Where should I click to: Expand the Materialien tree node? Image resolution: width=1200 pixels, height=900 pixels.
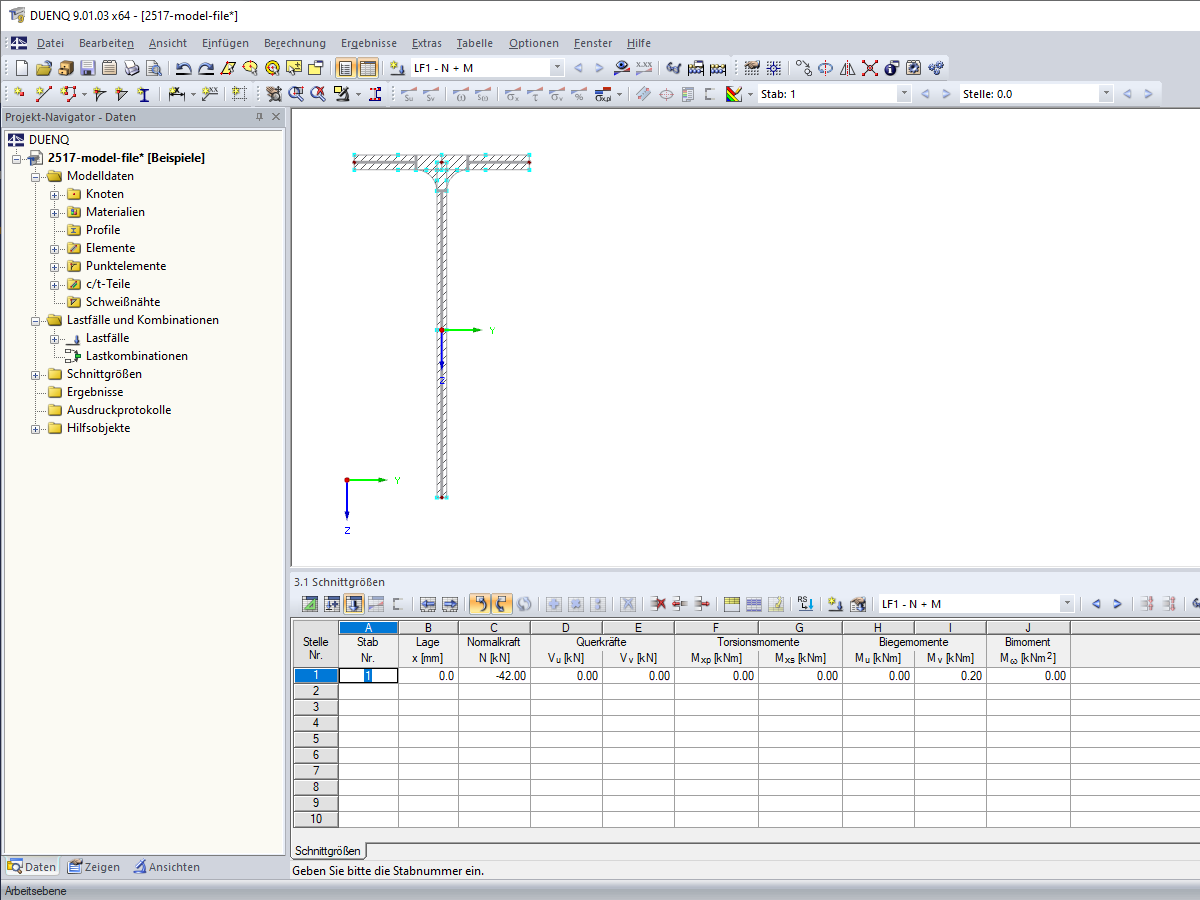pos(55,212)
